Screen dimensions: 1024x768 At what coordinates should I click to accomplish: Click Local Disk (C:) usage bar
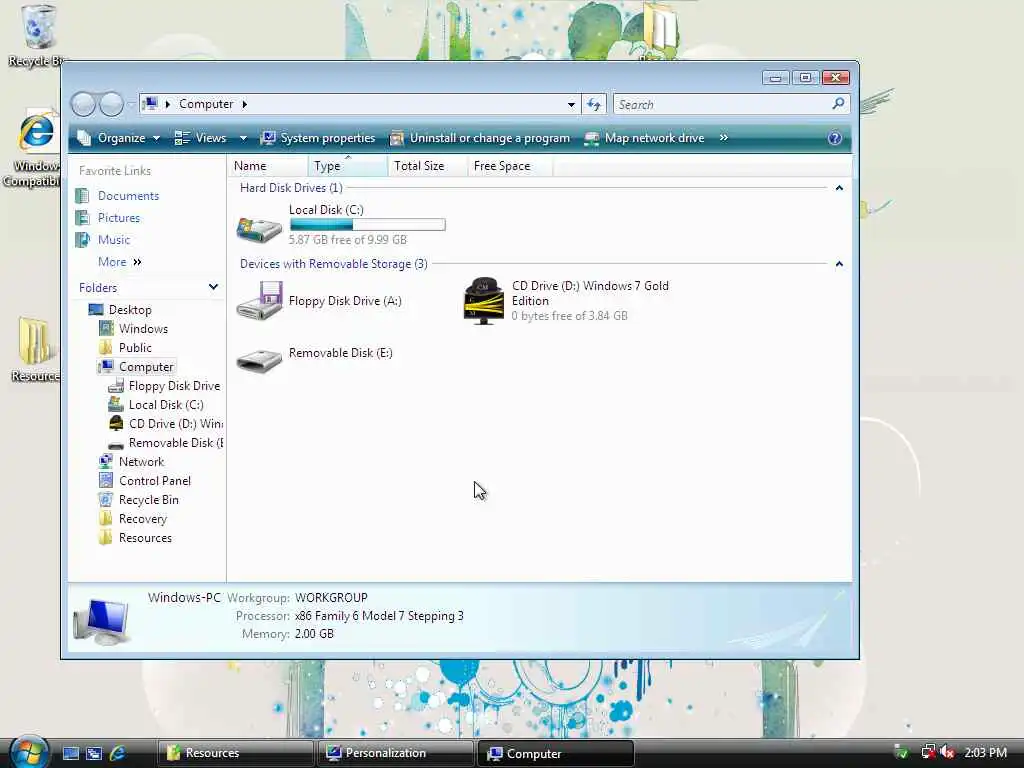[x=368, y=225]
